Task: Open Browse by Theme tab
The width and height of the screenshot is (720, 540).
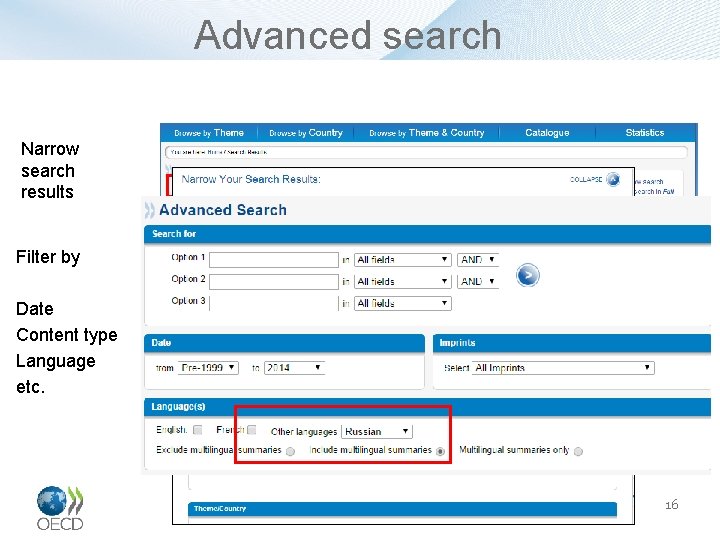Action: point(209,133)
